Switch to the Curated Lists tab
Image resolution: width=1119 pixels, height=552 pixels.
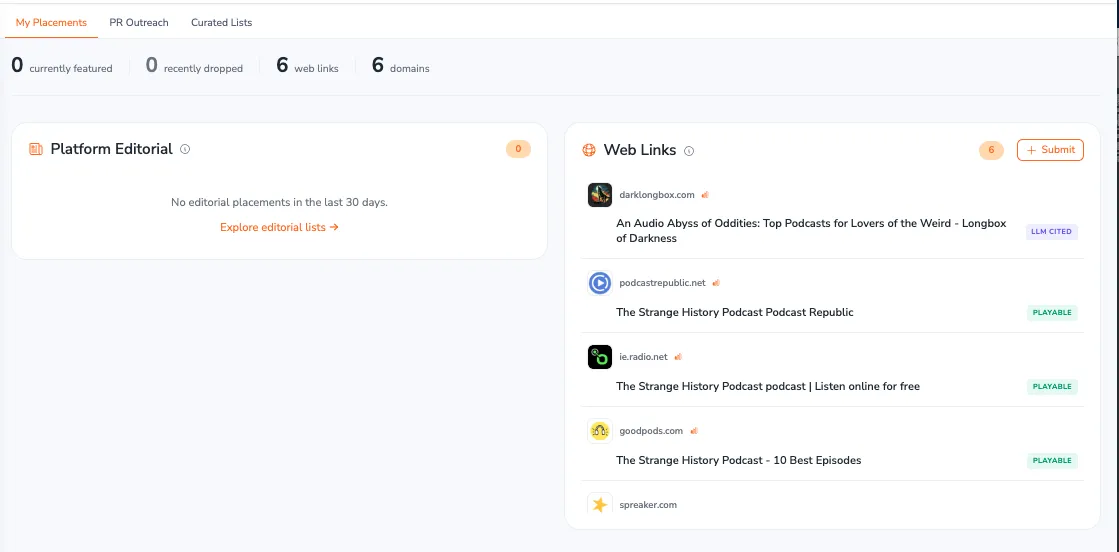click(x=221, y=22)
